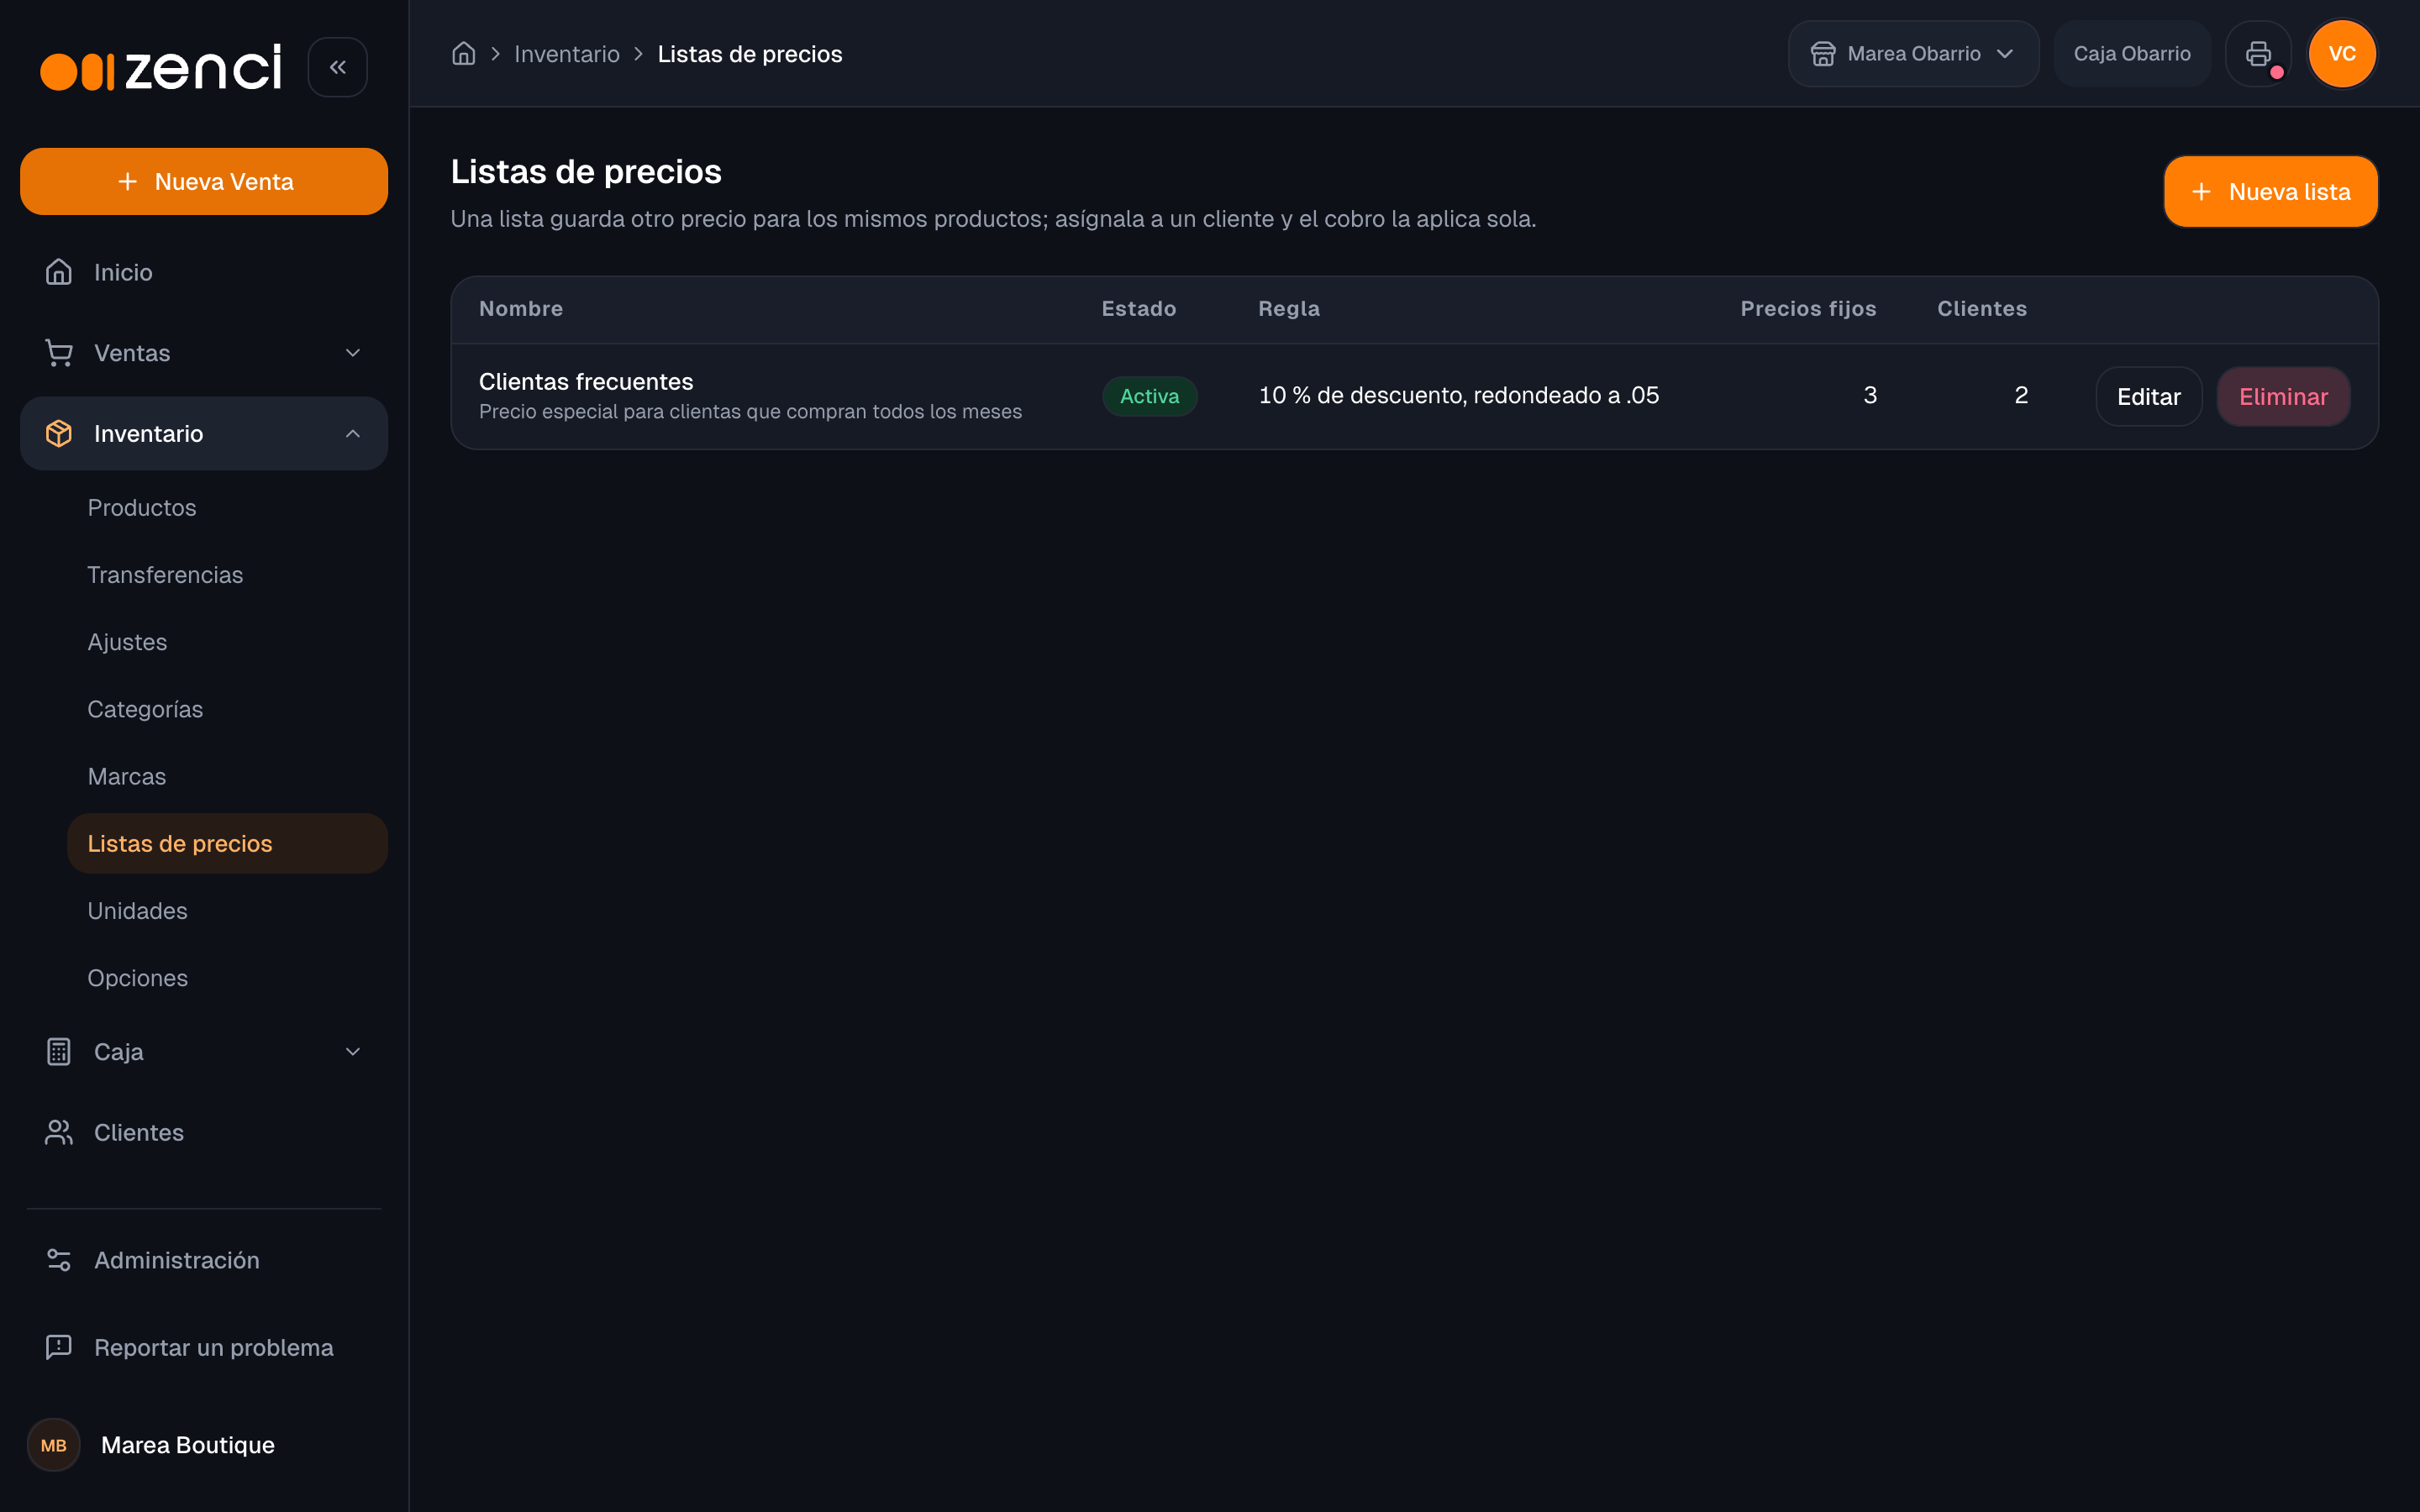Delete the Clientas frecuentes list with Eliminar
The width and height of the screenshot is (2420, 1512).
click(2283, 397)
